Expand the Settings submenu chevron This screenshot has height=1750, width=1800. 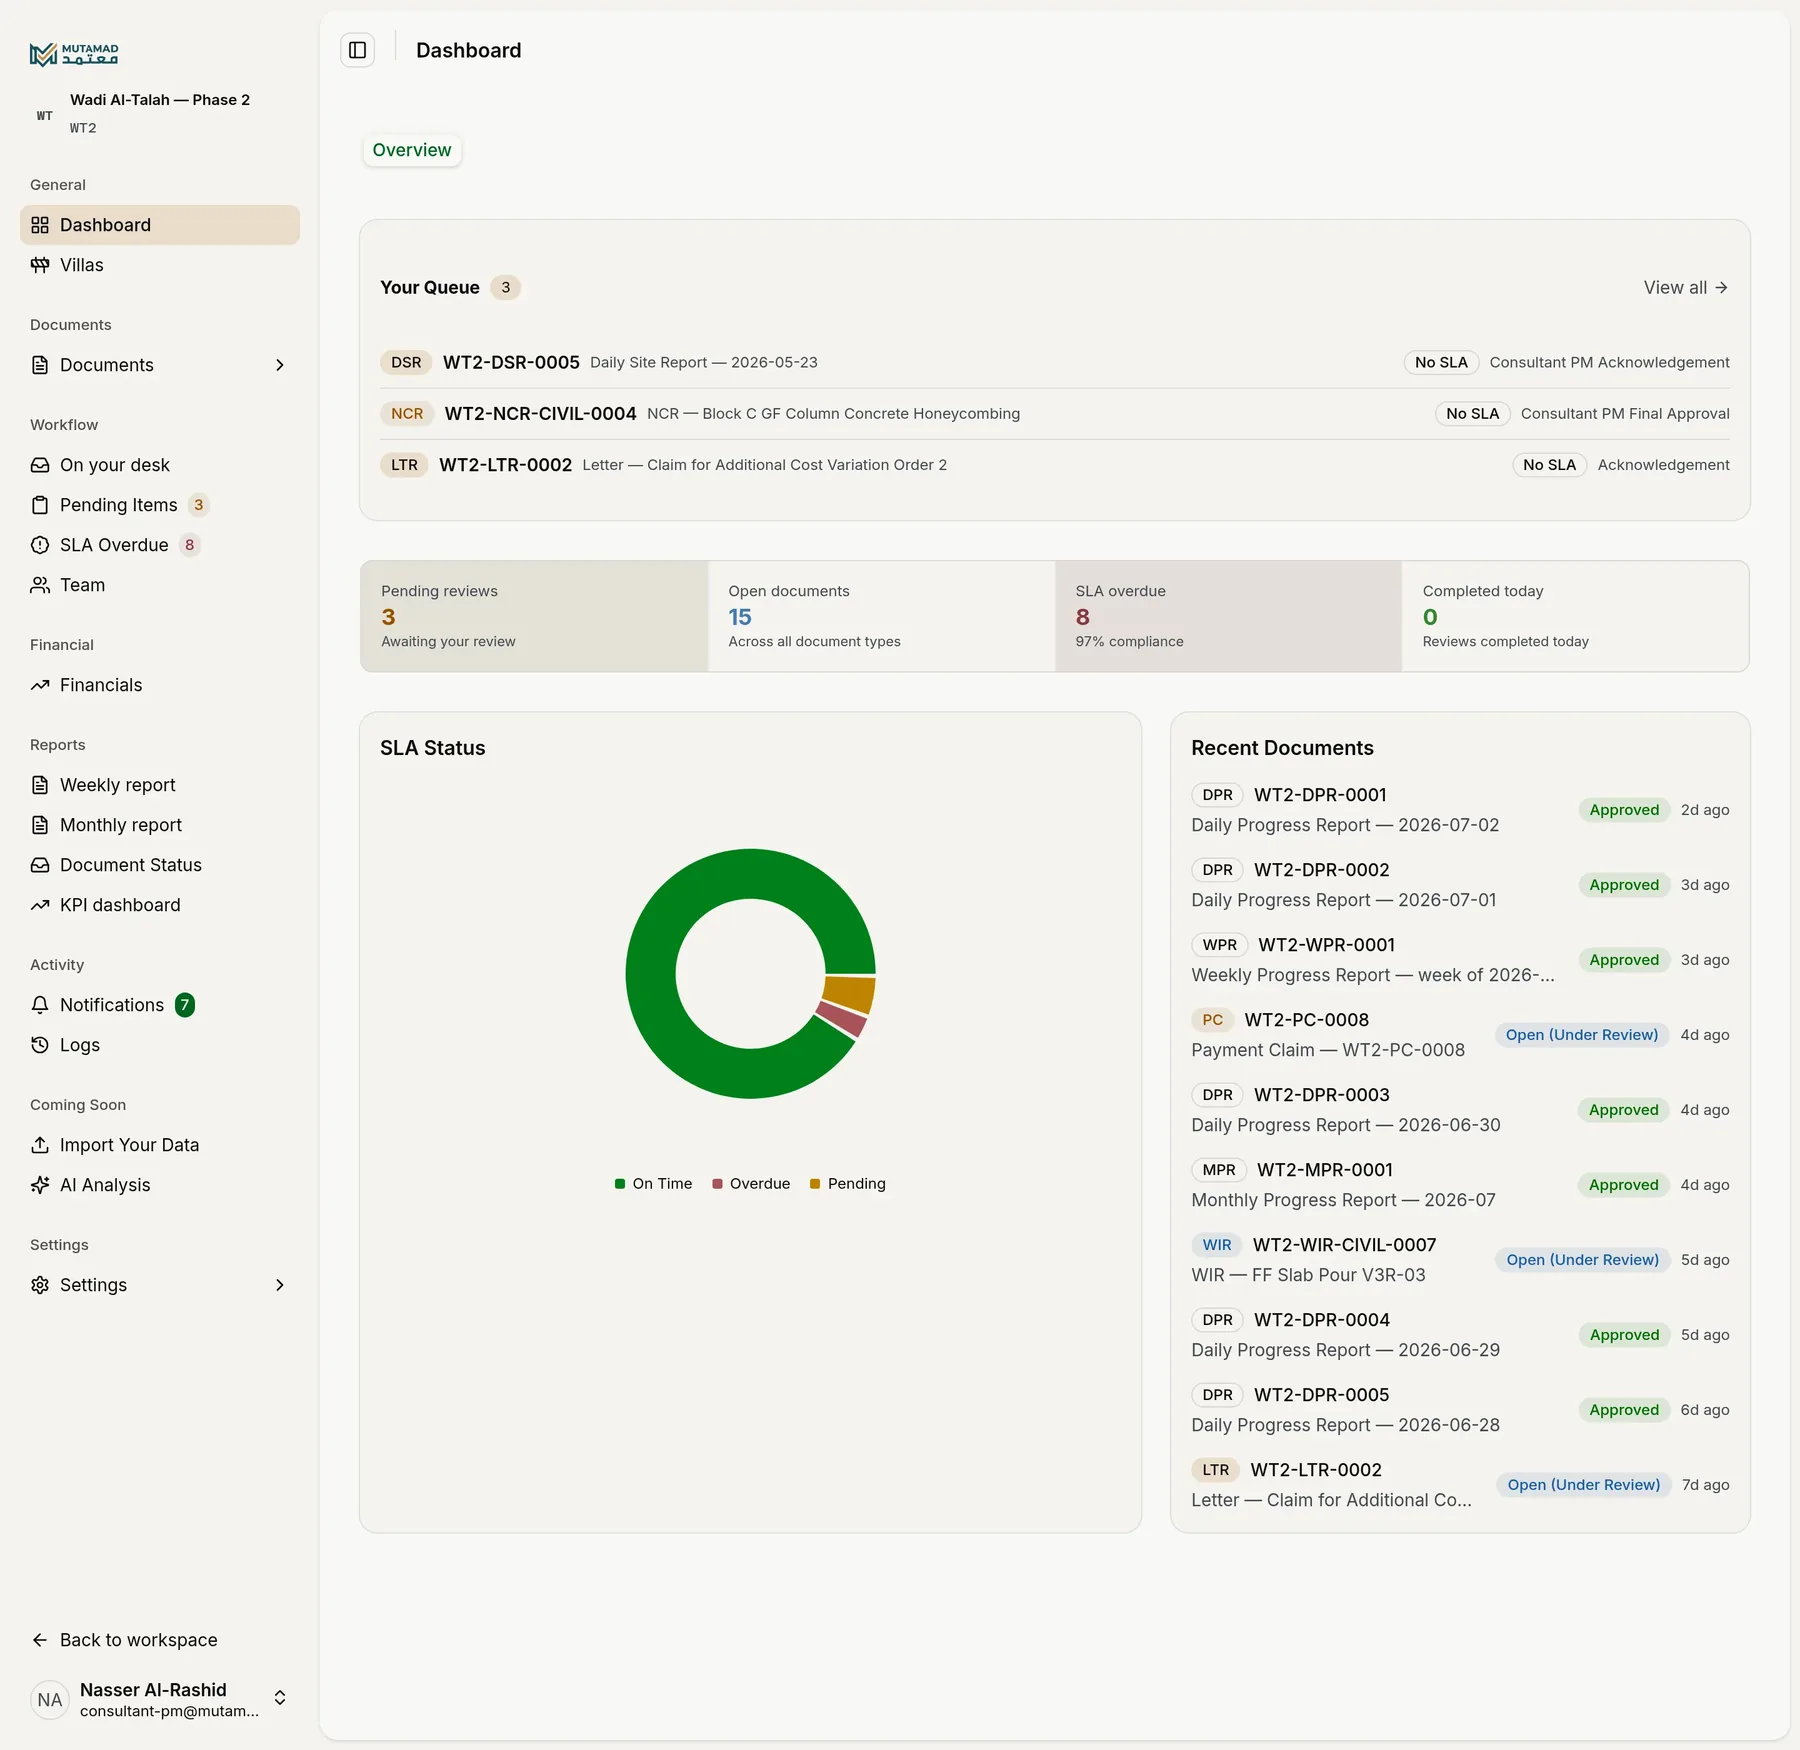[x=280, y=1285]
